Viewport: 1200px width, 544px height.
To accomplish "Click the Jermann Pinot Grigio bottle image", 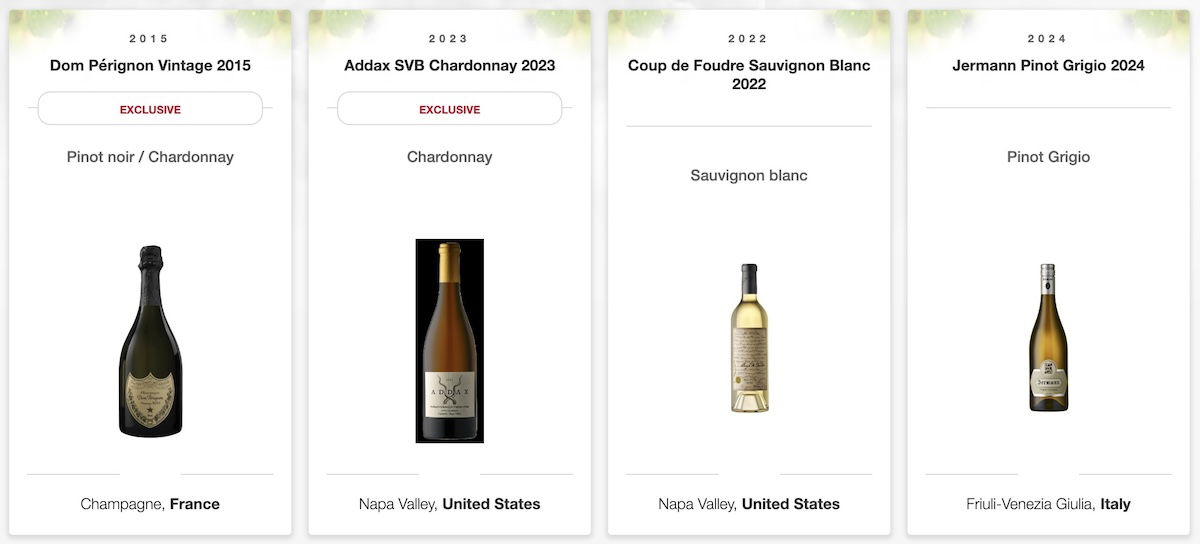I will coord(1048,338).
